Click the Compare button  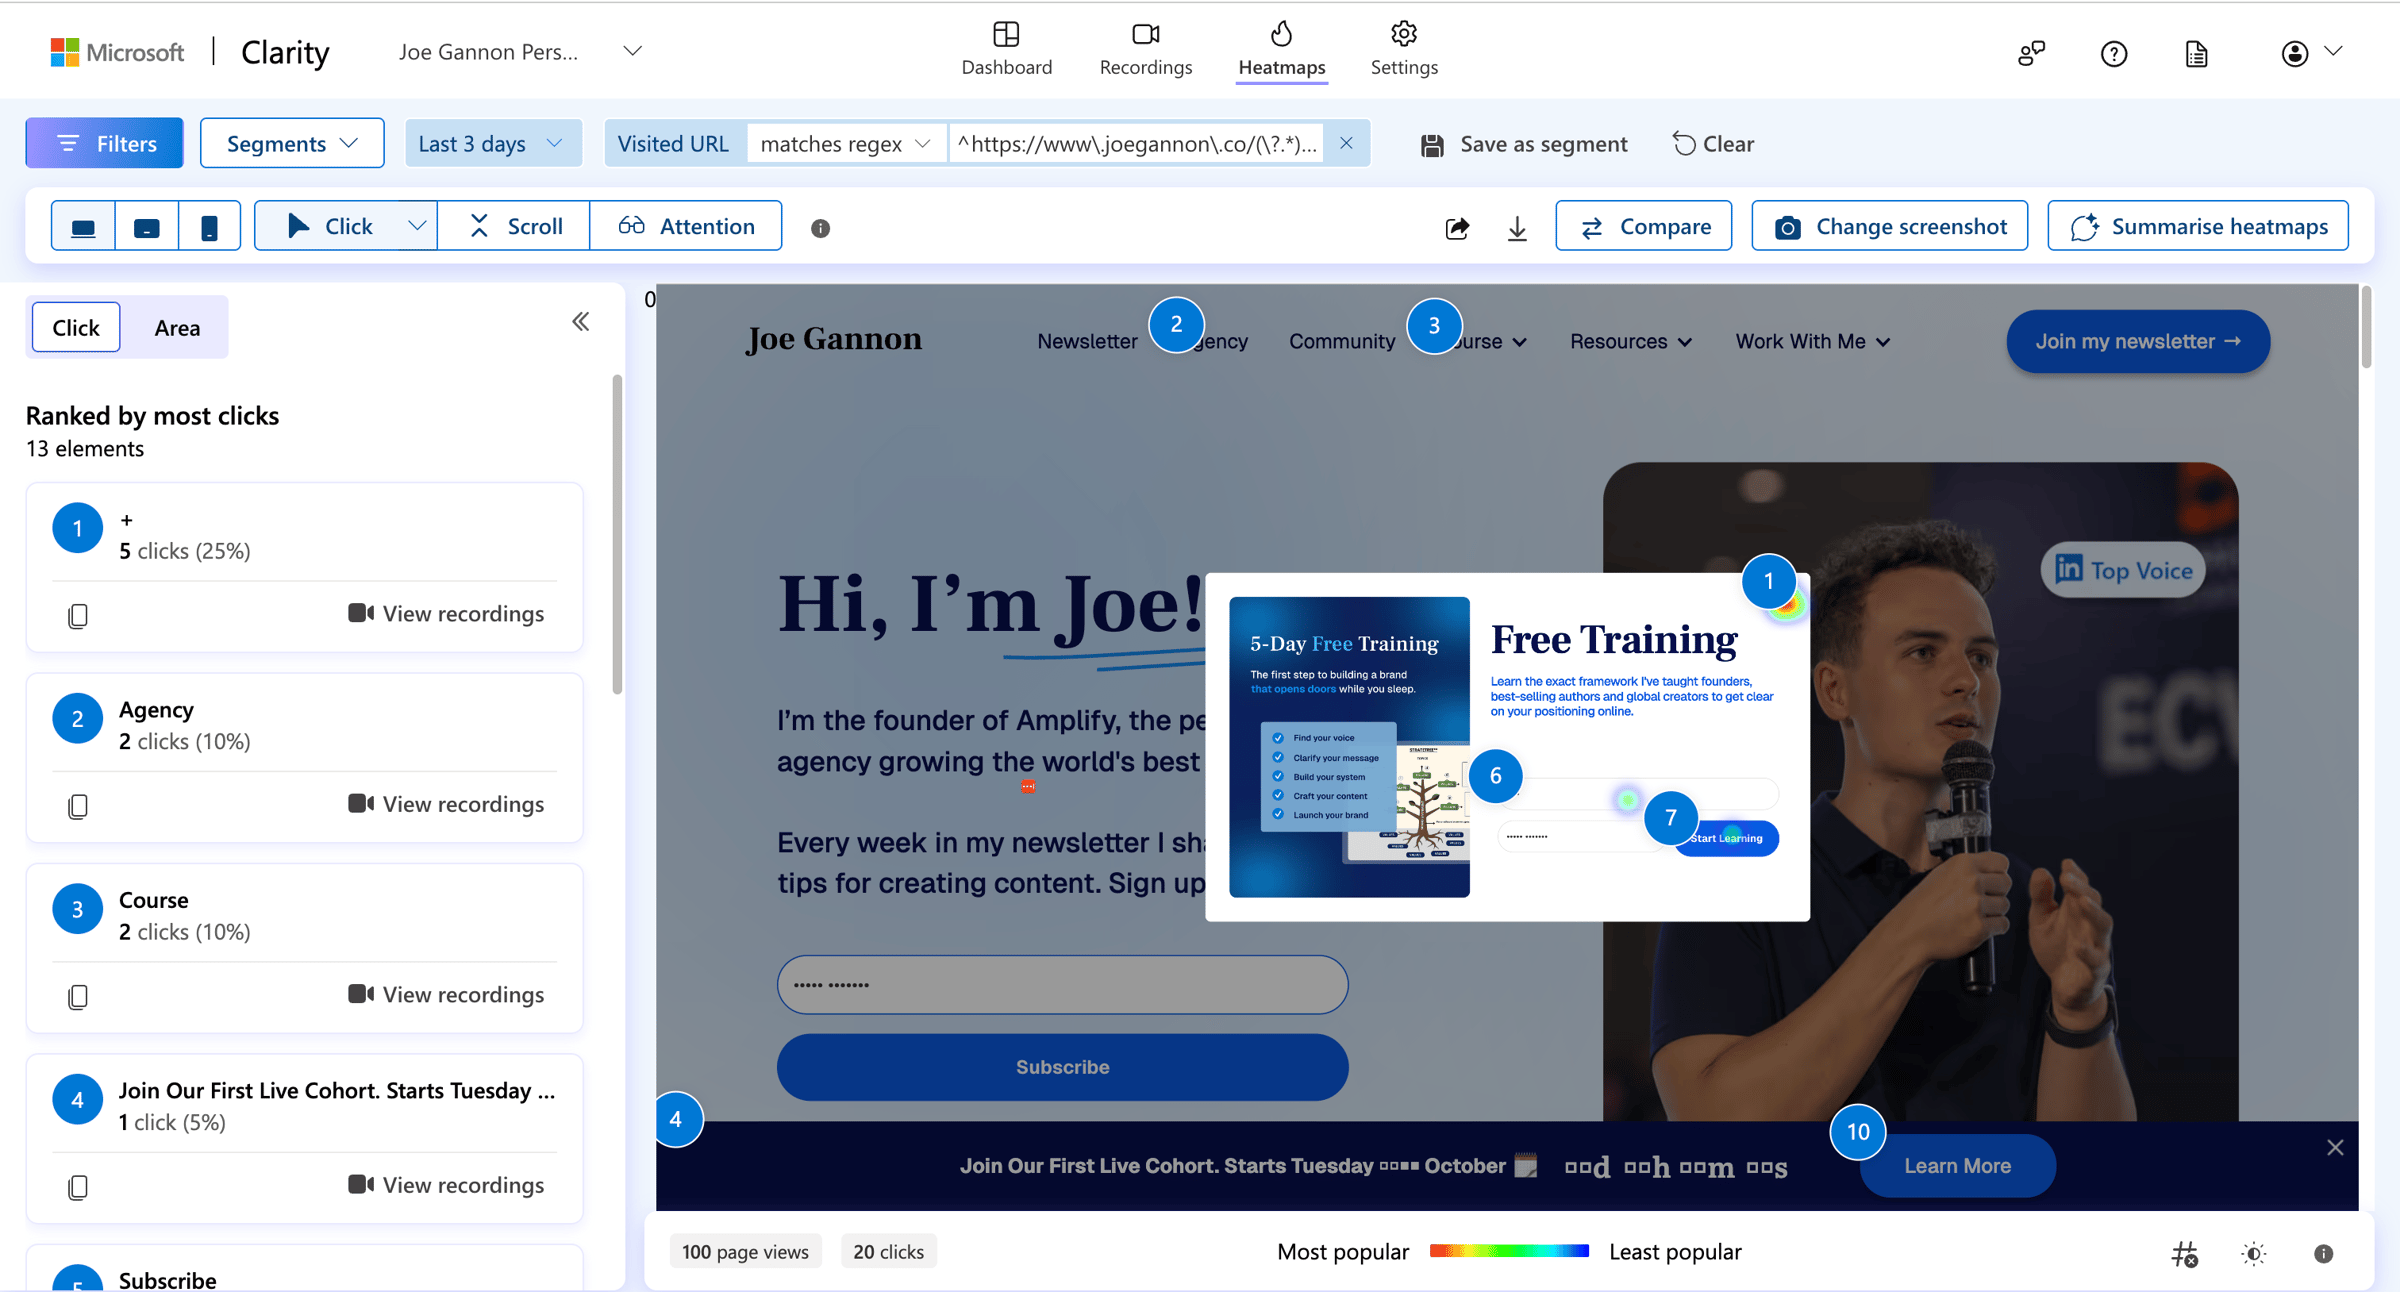(1643, 226)
